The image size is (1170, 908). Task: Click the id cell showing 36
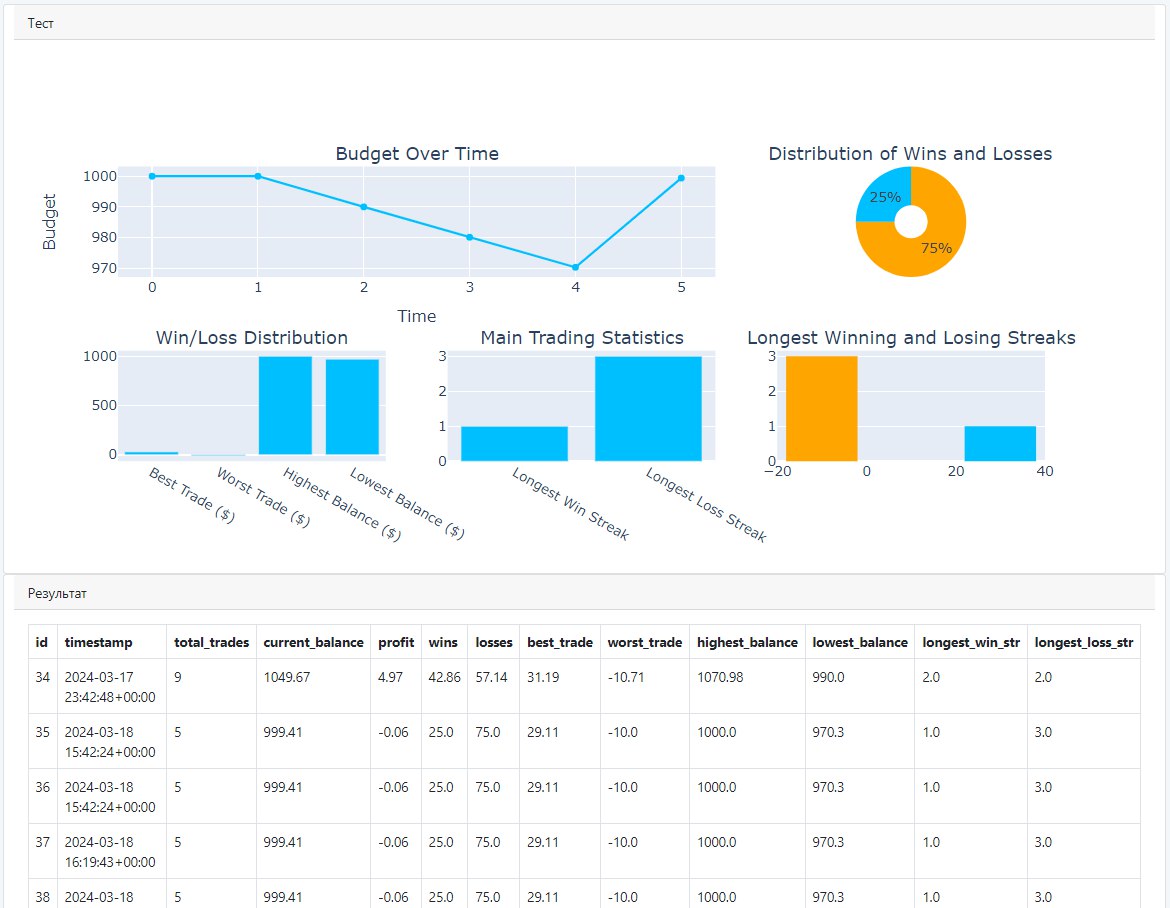[x=42, y=787]
